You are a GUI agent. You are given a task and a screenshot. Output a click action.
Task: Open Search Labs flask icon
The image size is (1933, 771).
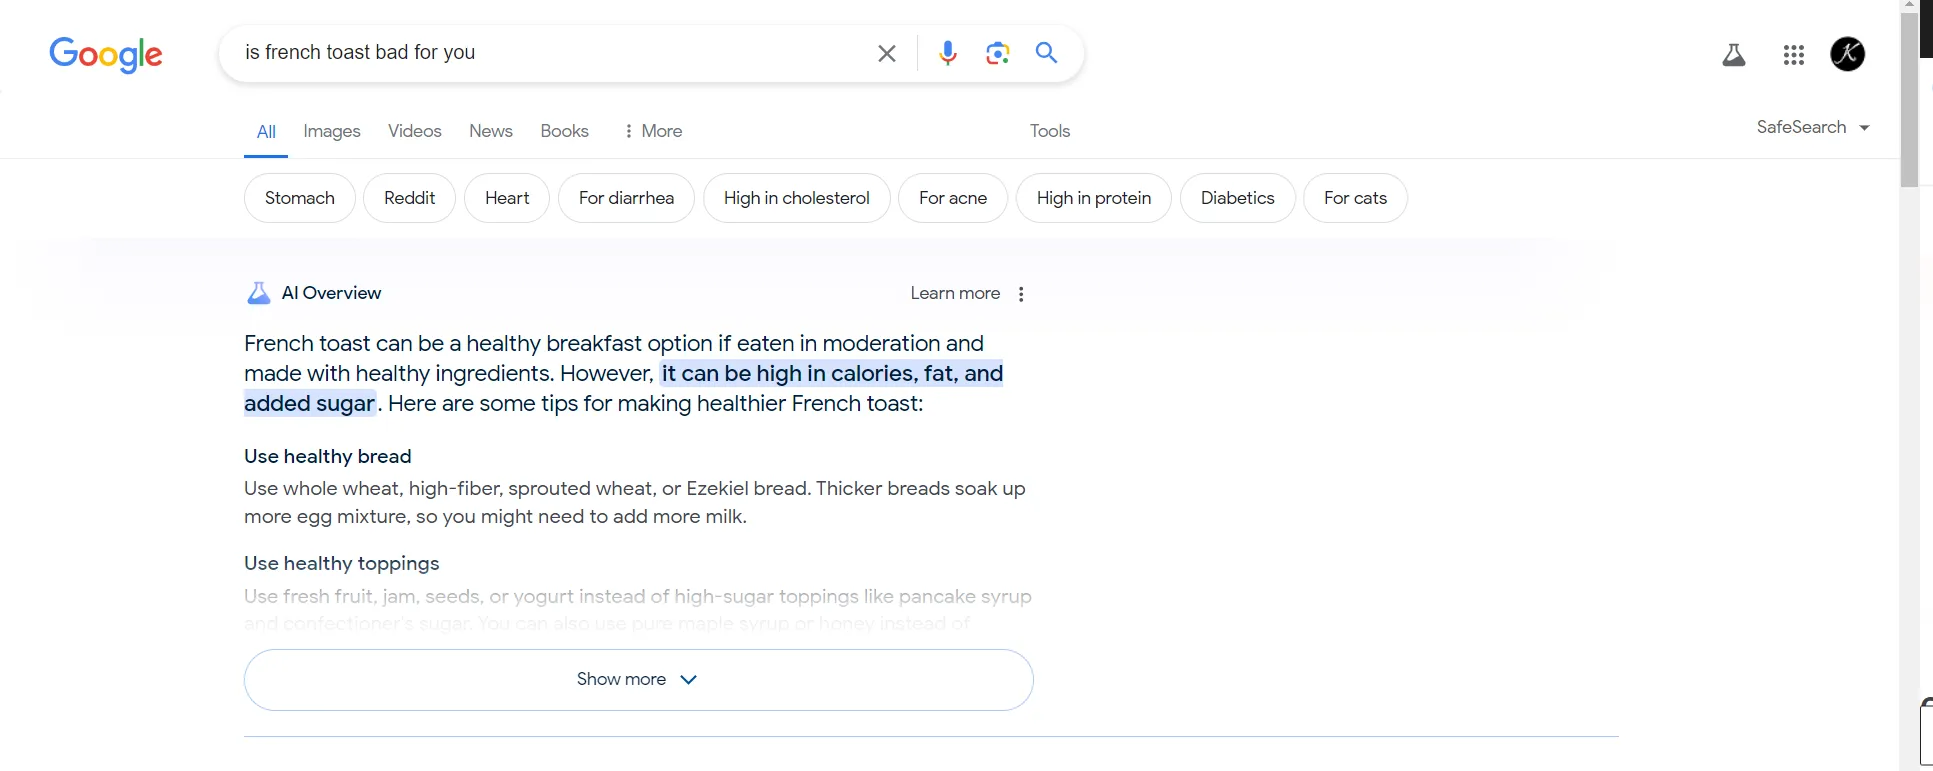[x=1733, y=55]
